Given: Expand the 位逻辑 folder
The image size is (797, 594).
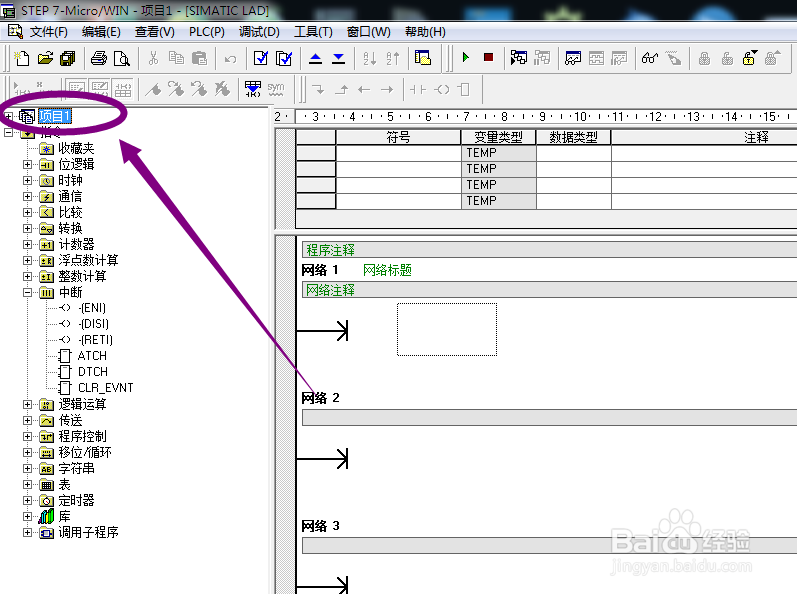Looking at the screenshot, I should (x=27, y=165).
